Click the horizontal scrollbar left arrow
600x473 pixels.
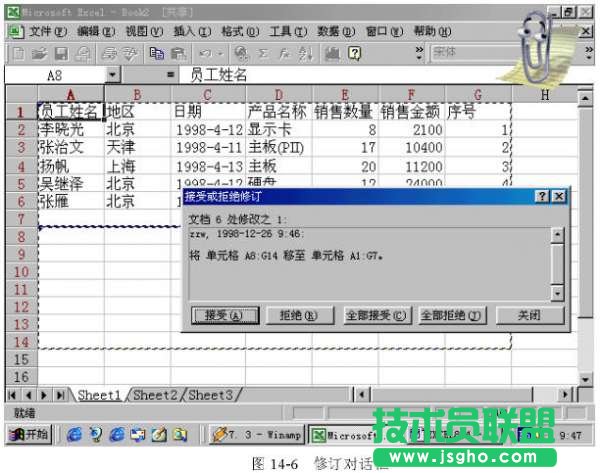click(x=362, y=394)
